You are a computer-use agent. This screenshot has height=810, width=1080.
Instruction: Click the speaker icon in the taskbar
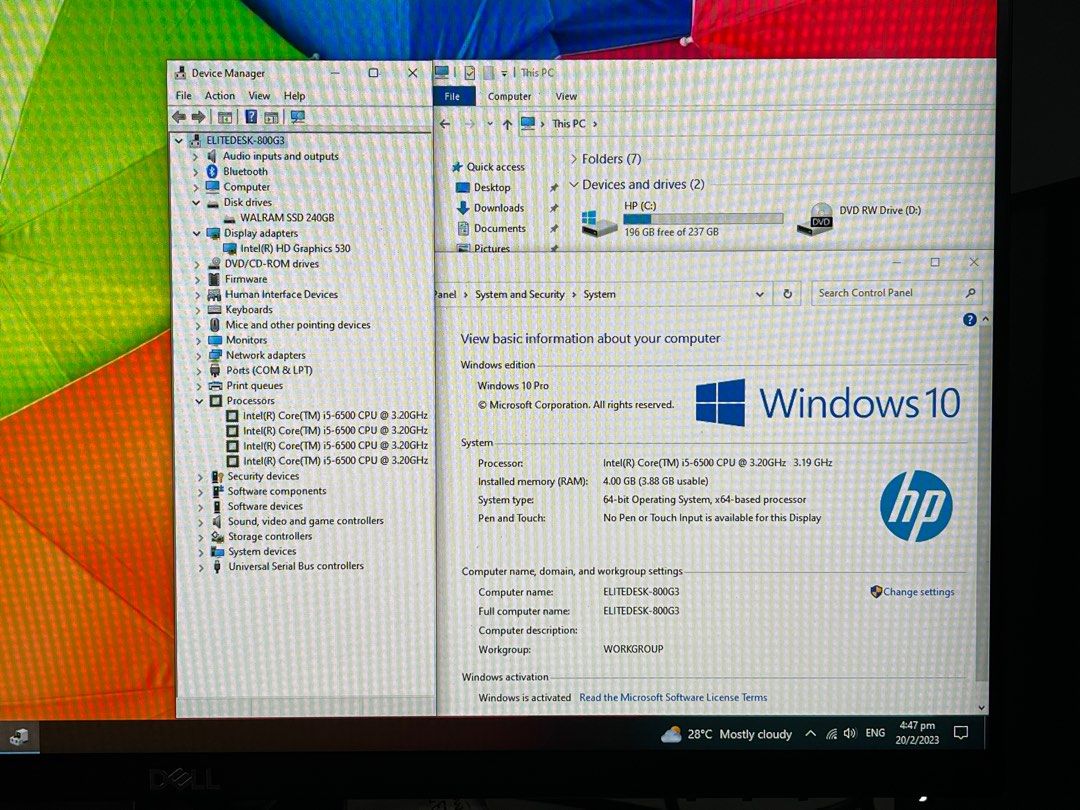click(849, 733)
